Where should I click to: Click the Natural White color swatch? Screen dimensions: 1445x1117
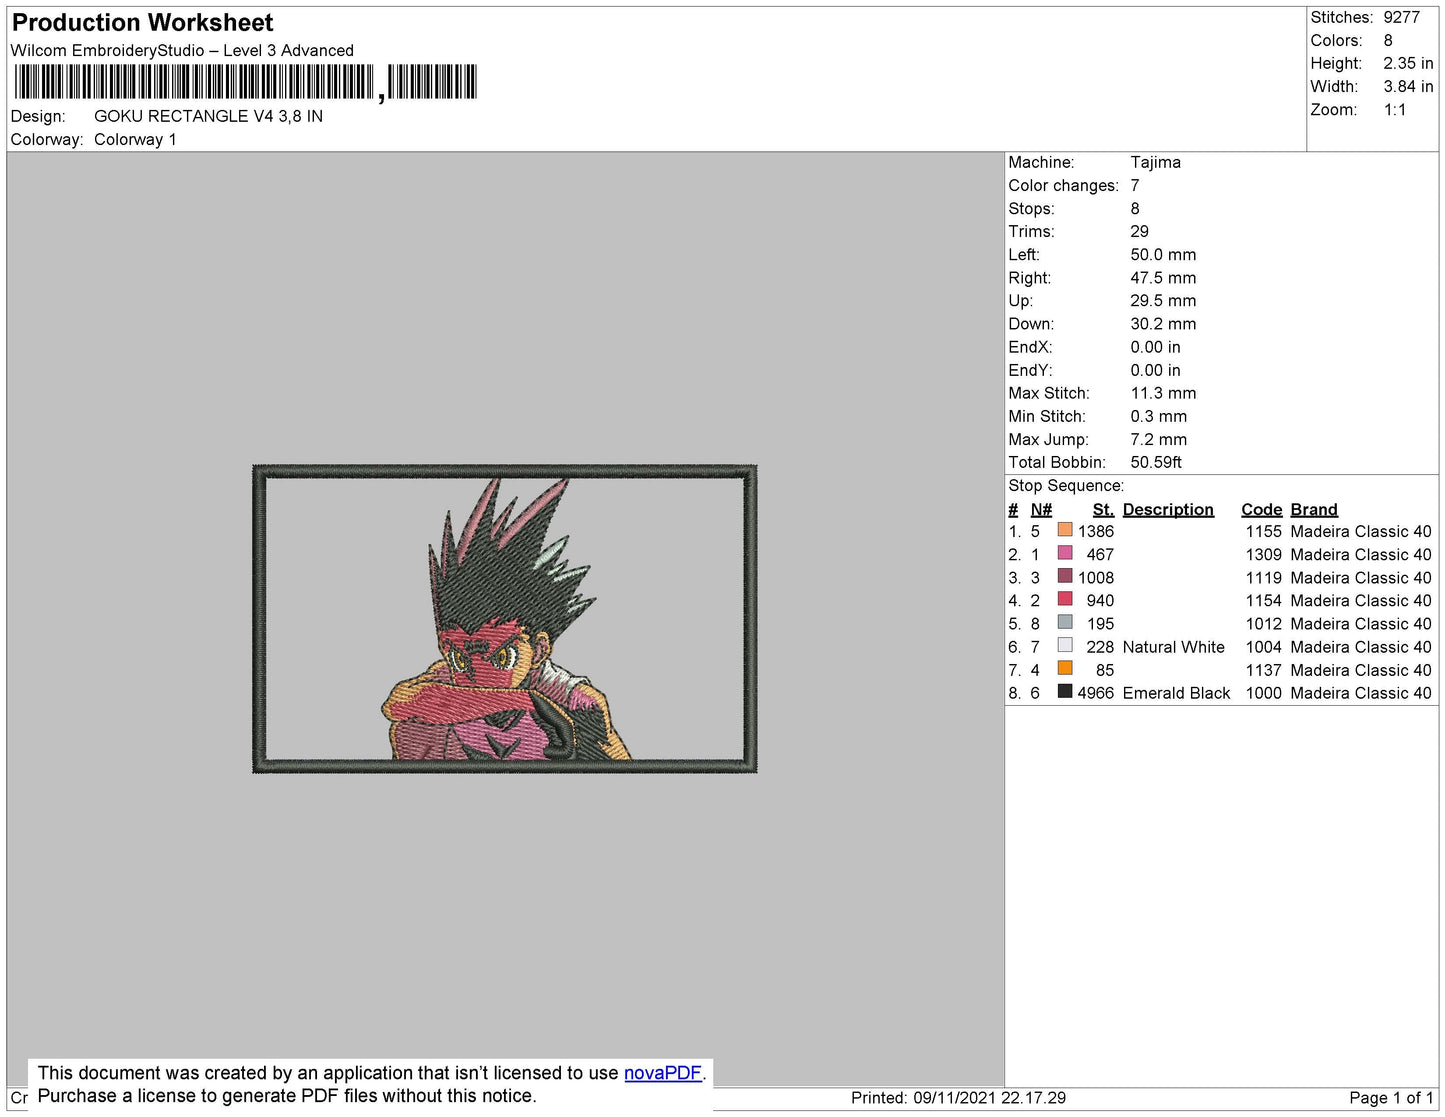pos(1065,645)
